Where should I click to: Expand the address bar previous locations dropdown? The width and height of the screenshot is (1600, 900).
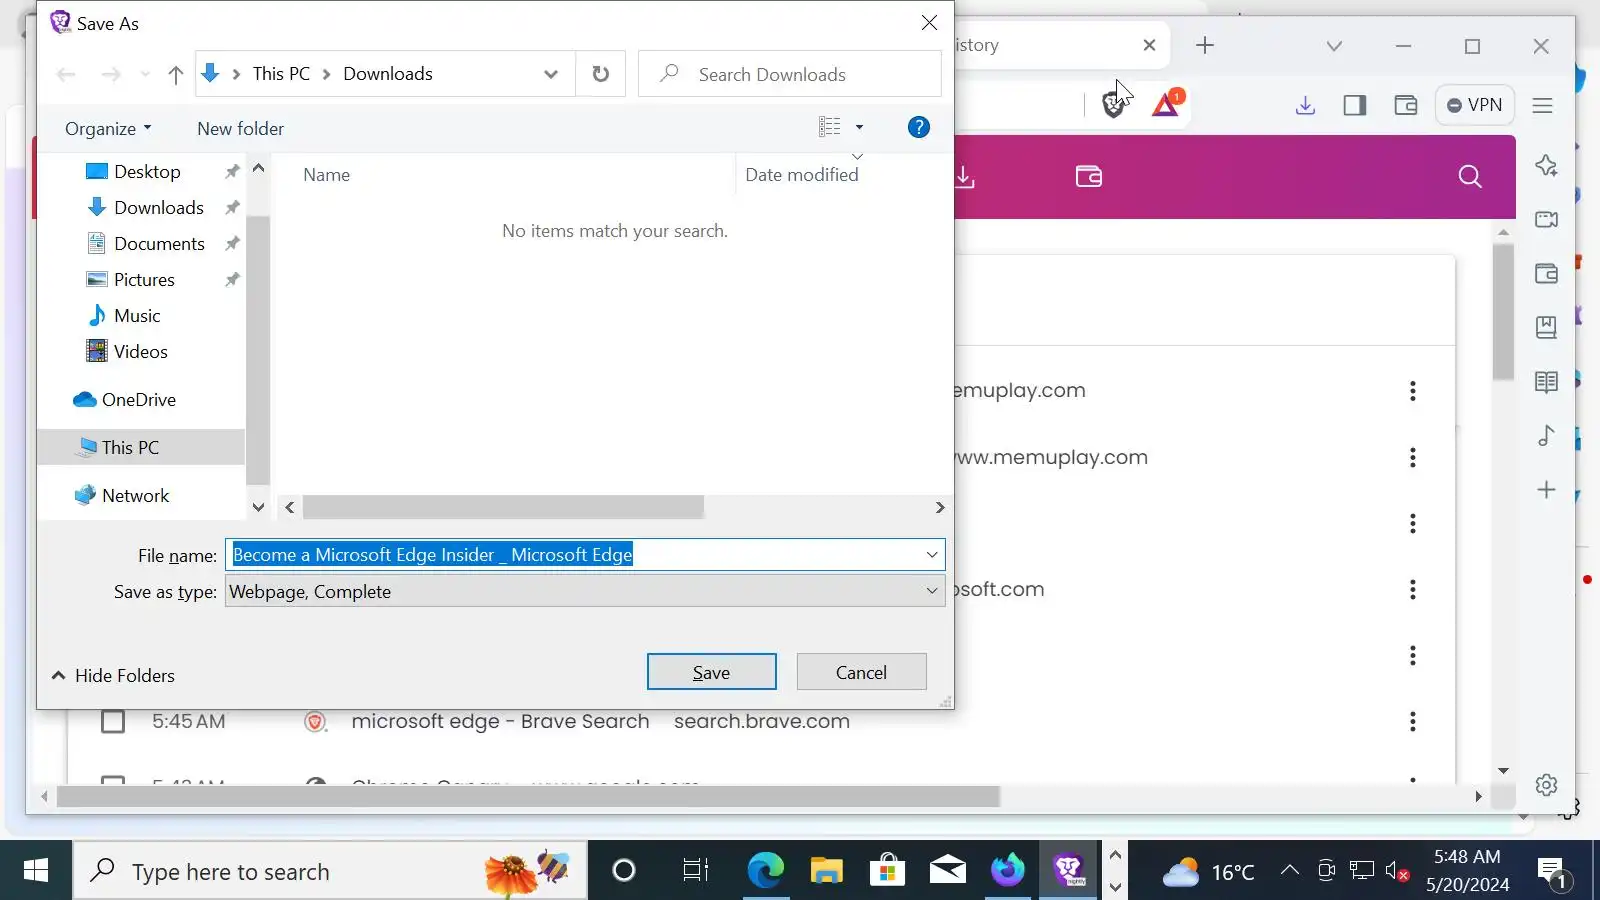click(x=551, y=74)
